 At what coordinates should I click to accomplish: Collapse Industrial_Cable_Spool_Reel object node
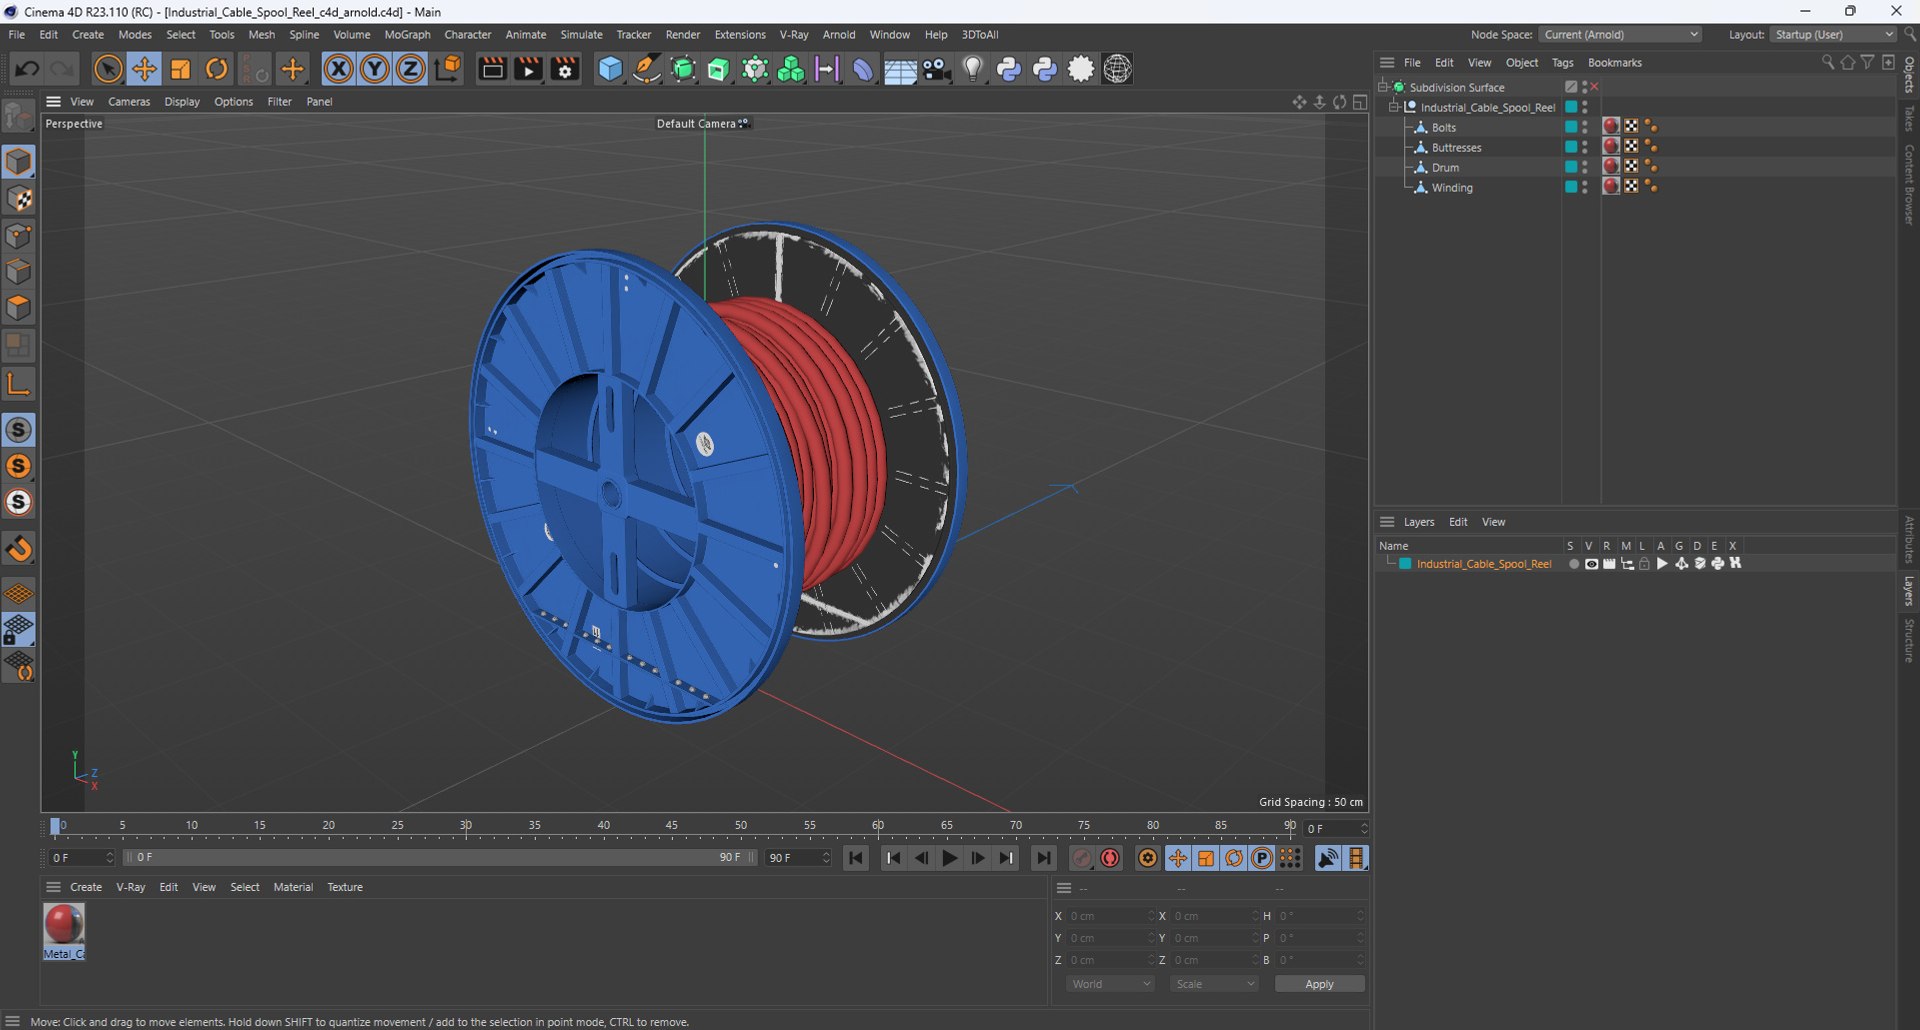pyautogui.click(x=1394, y=107)
